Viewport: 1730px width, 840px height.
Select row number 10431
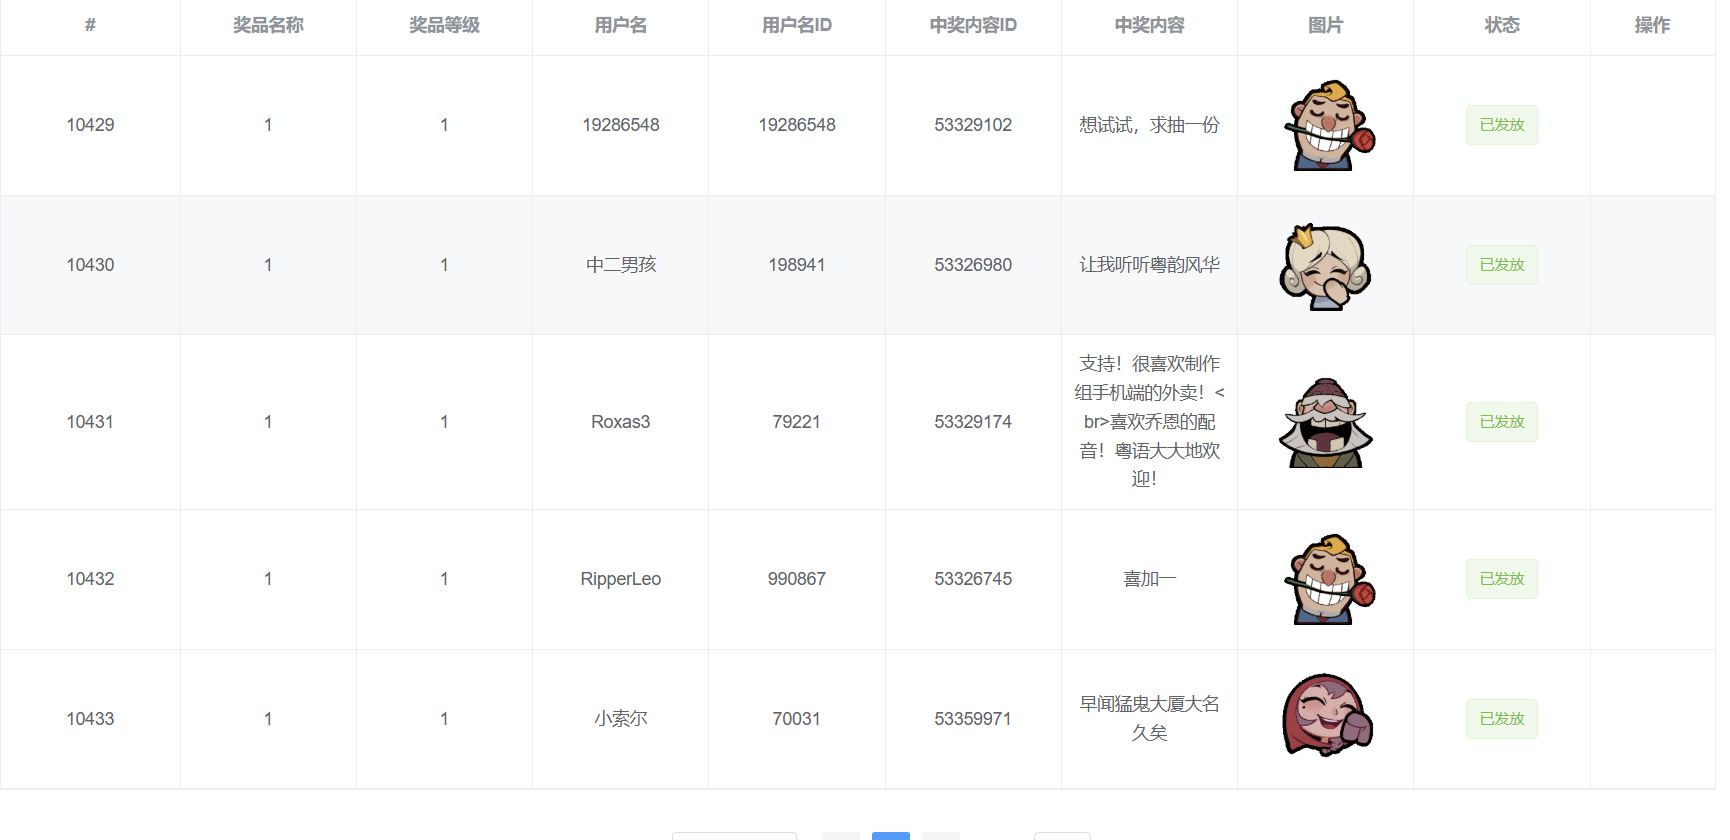pos(90,422)
